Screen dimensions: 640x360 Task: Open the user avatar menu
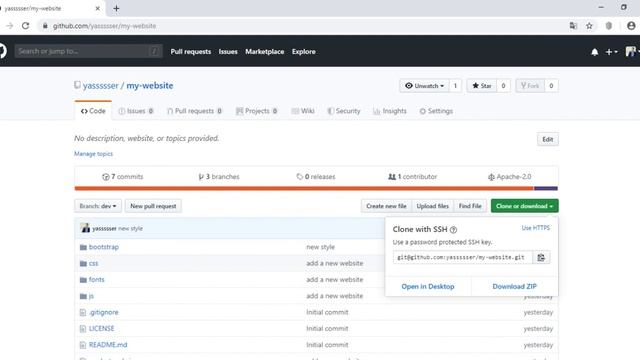[x=632, y=51]
